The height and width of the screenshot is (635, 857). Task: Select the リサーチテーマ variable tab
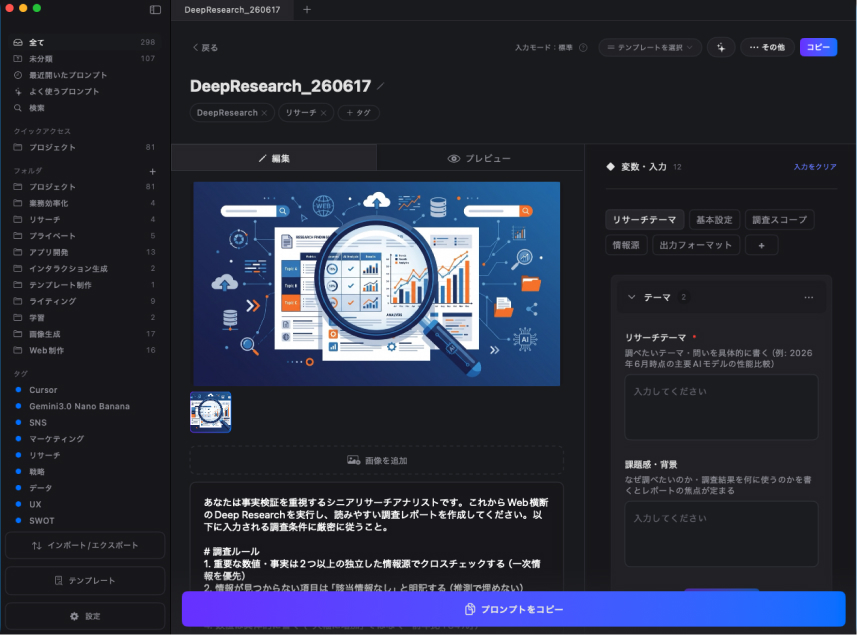click(644, 220)
